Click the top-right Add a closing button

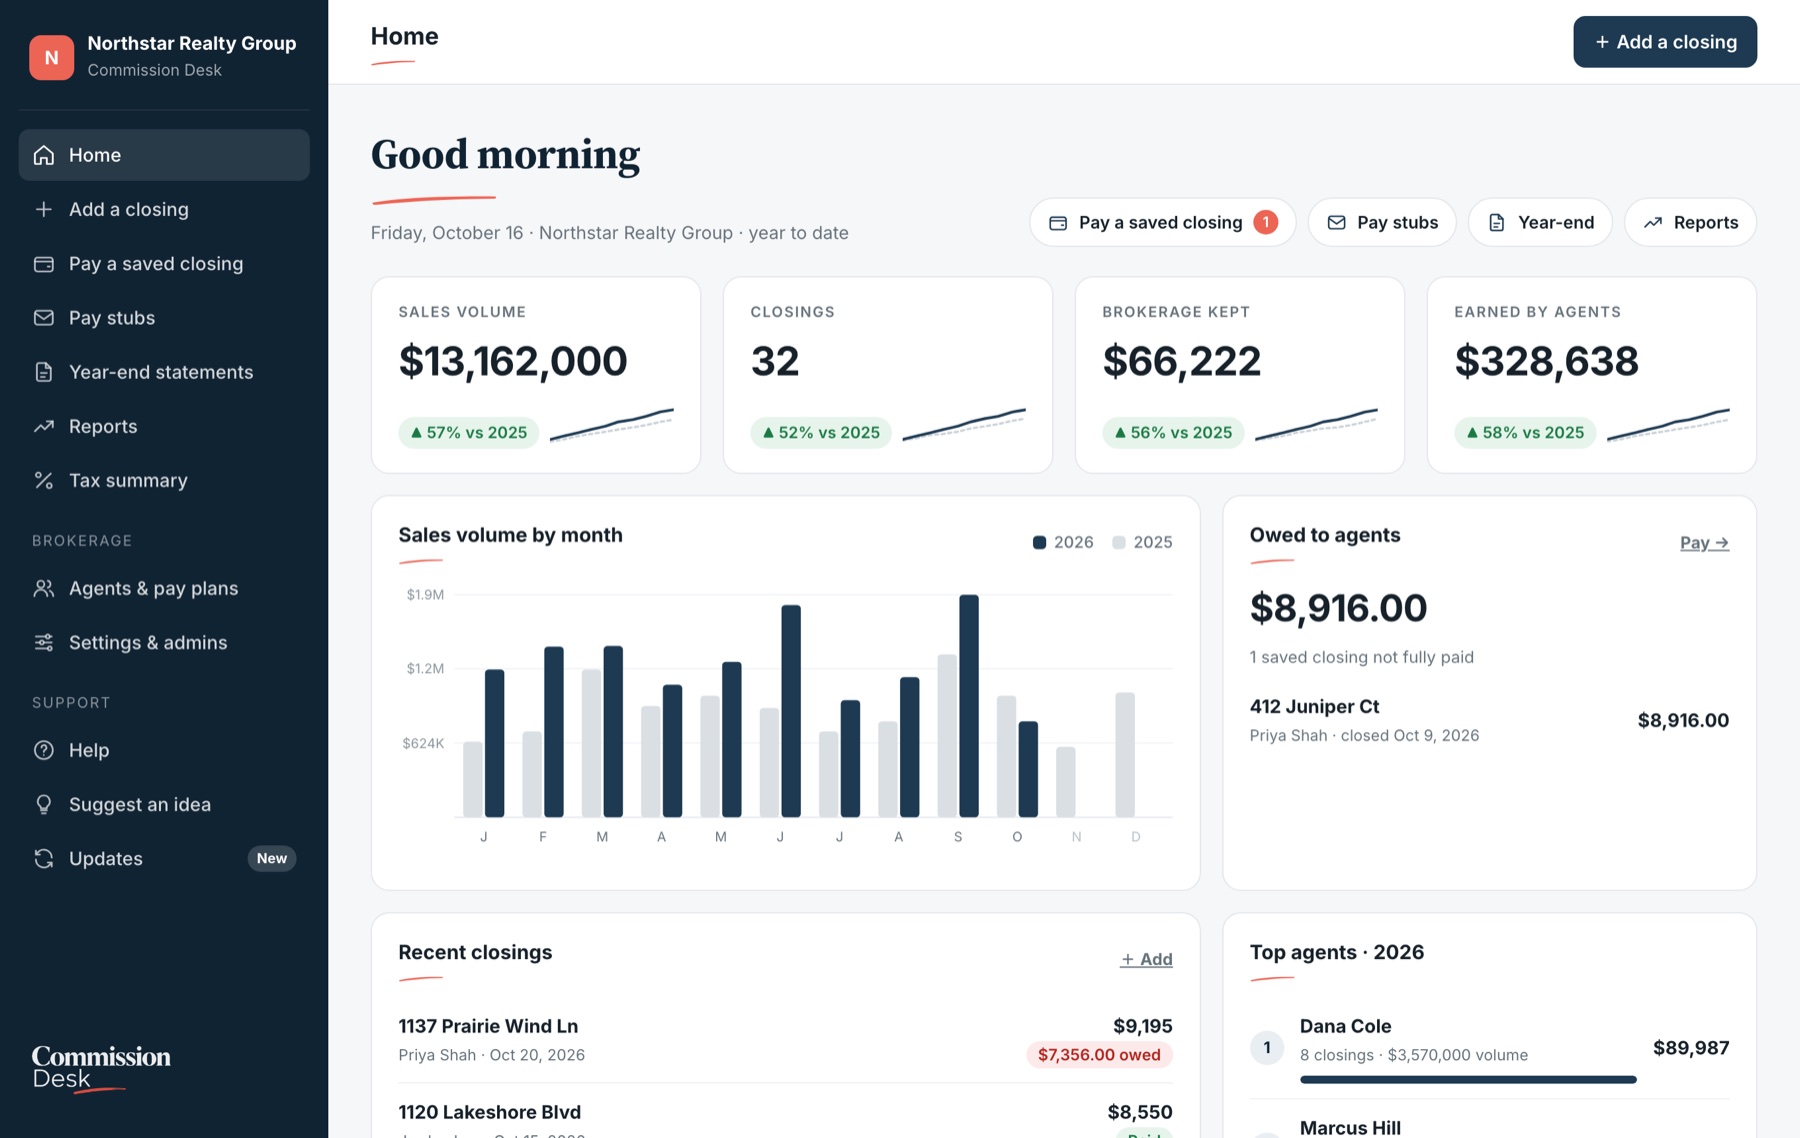coord(1664,42)
